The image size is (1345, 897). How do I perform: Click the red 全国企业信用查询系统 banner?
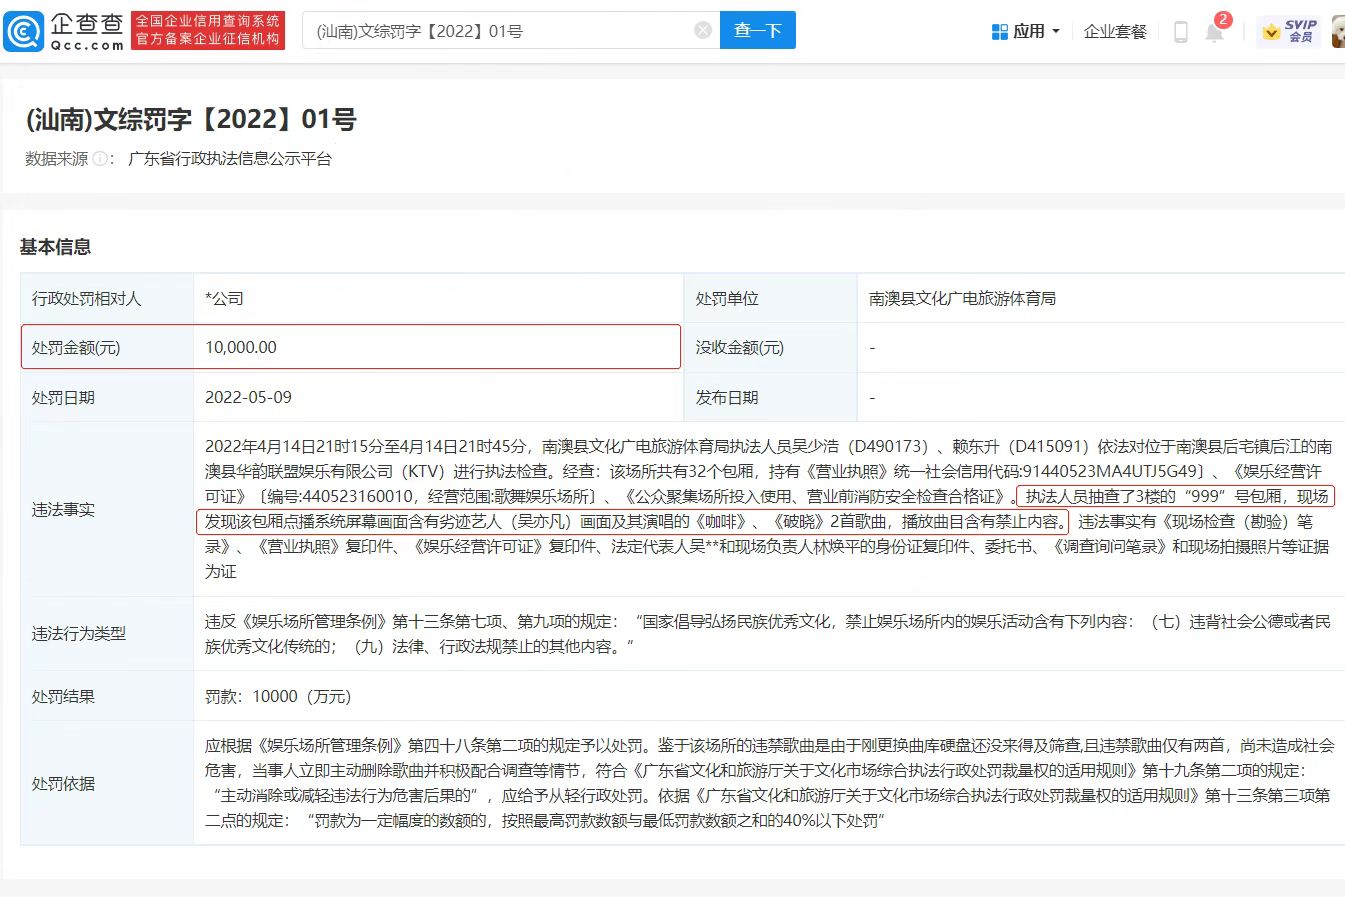208,30
